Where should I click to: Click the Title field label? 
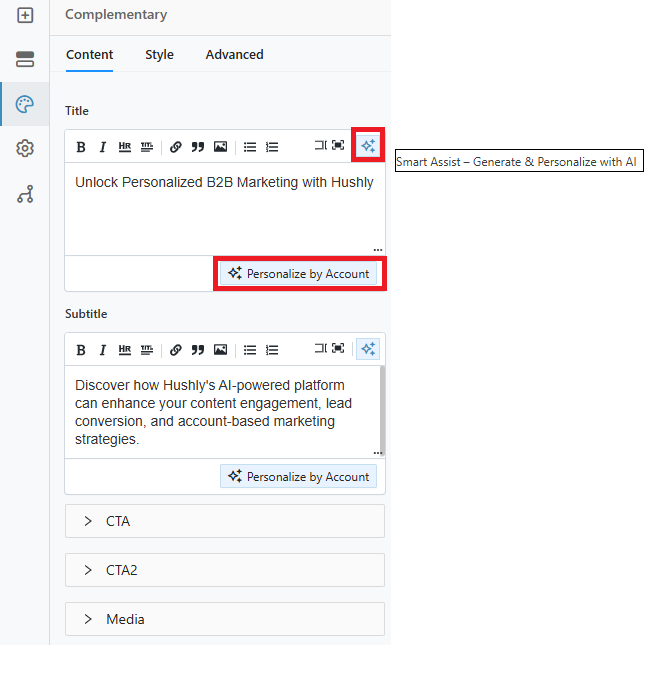click(77, 111)
